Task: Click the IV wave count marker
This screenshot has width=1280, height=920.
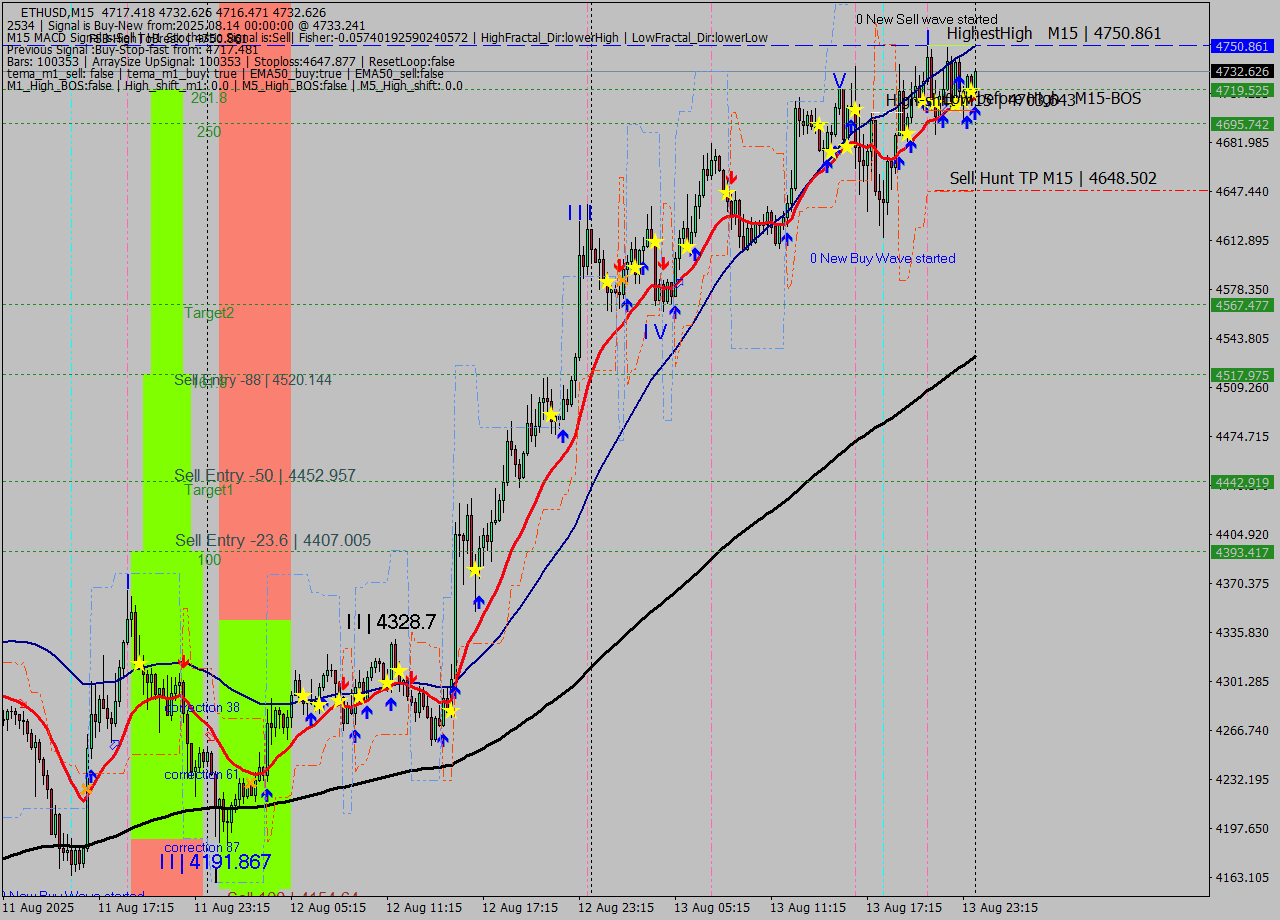Action: click(x=656, y=330)
